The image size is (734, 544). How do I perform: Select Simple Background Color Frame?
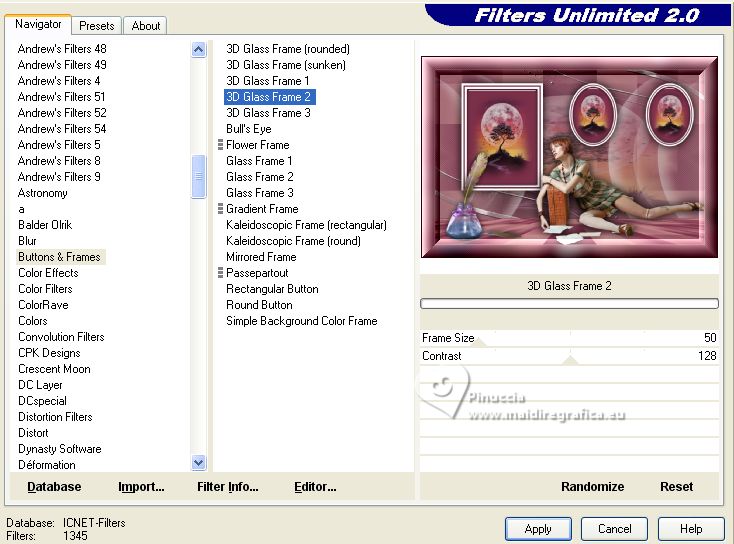coord(301,321)
